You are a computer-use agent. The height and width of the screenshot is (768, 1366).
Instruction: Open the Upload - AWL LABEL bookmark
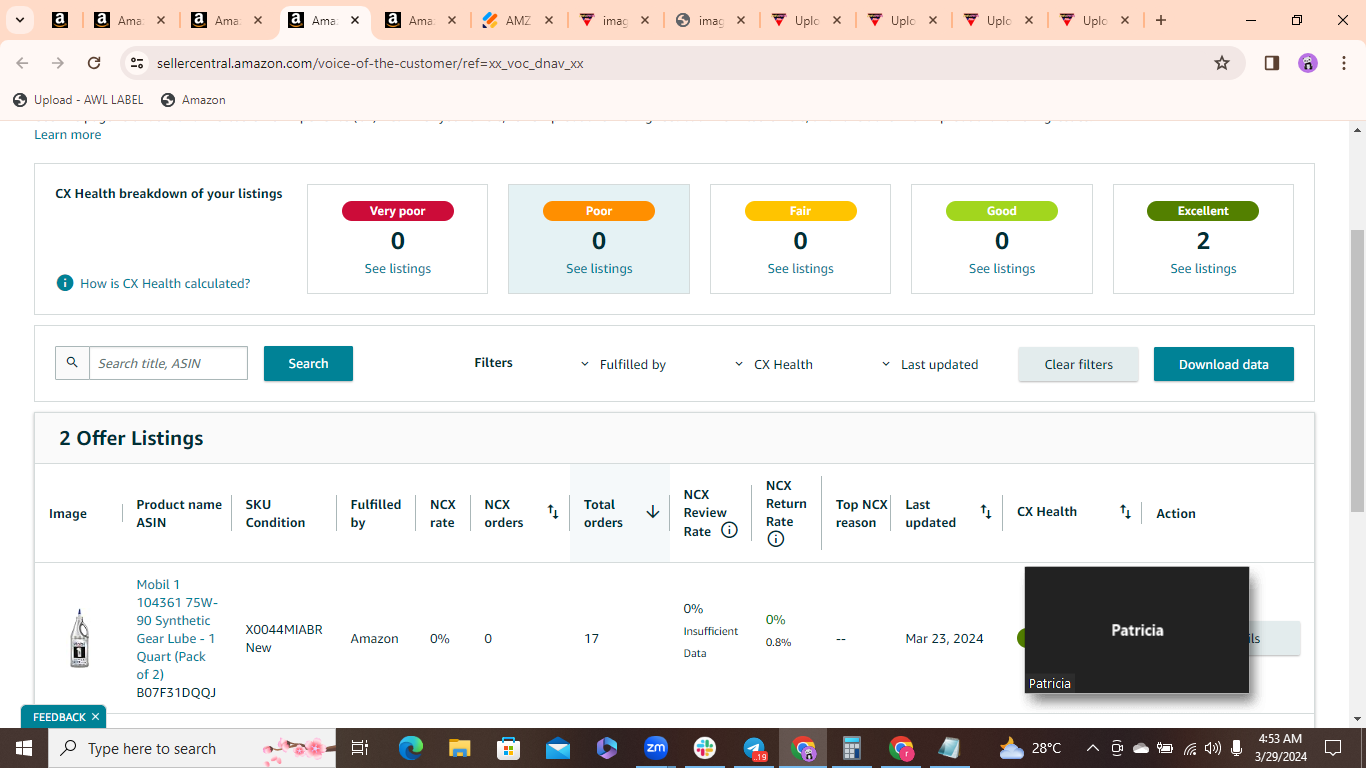coord(78,100)
